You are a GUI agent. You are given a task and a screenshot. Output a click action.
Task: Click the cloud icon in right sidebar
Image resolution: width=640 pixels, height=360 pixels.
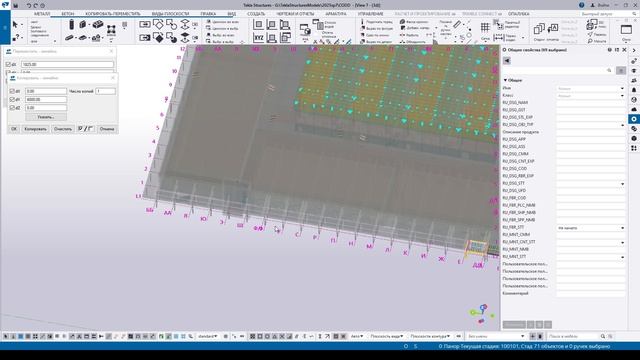pyautogui.click(x=634, y=109)
